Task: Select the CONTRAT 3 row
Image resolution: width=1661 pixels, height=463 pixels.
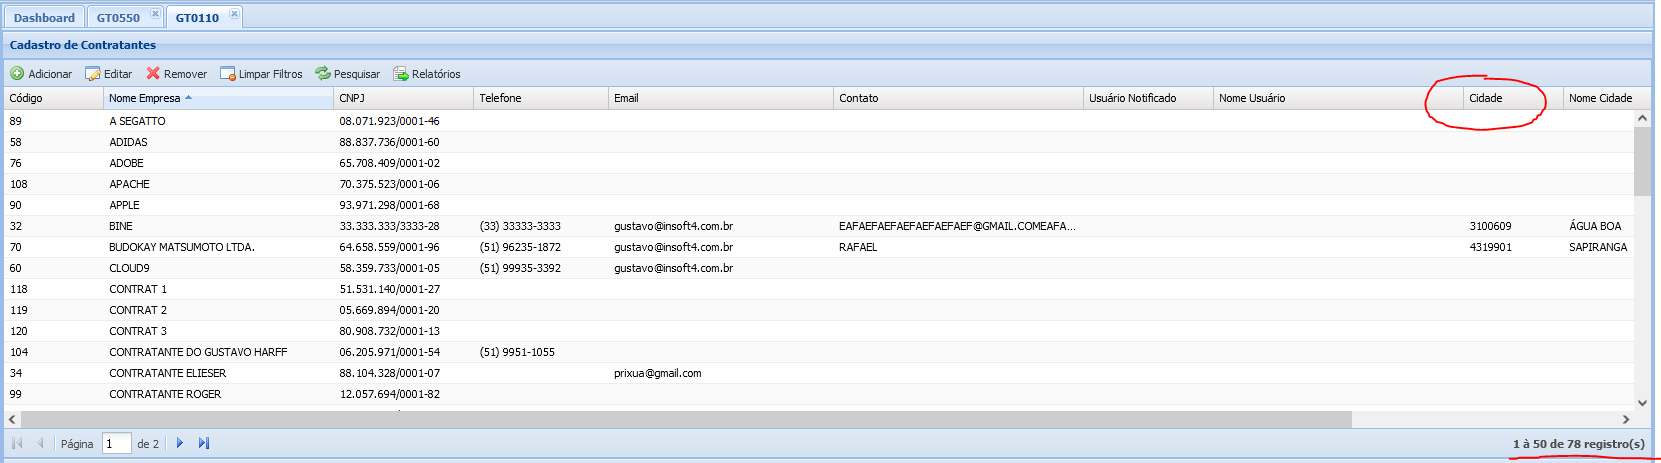Action: point(819,331)
